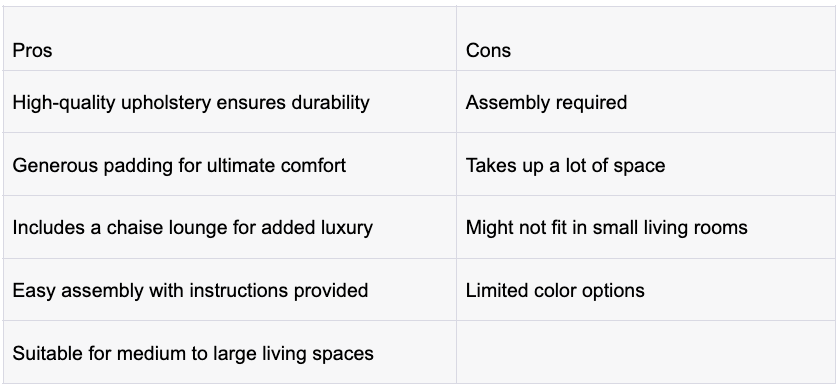The image size is (840, 392).
Task: Click Easy assembly with instructions provided cell
Action: [230, 290]
